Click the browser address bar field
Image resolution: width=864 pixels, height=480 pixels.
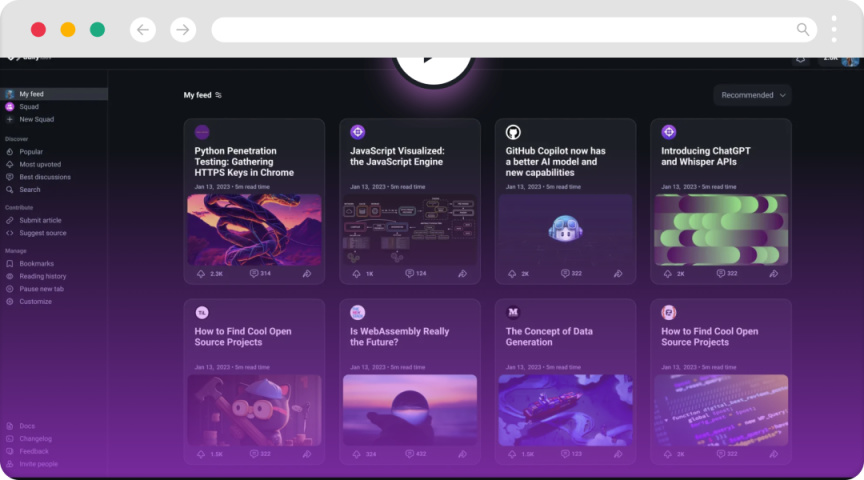point(515,30)
